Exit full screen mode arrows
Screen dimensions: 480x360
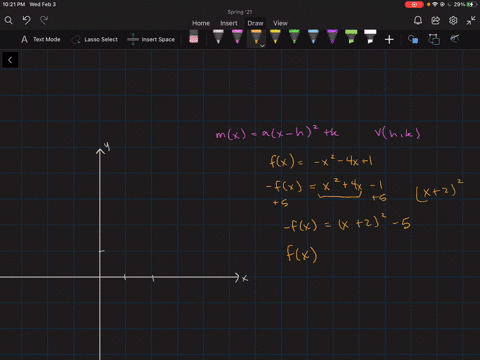point(471,21)
